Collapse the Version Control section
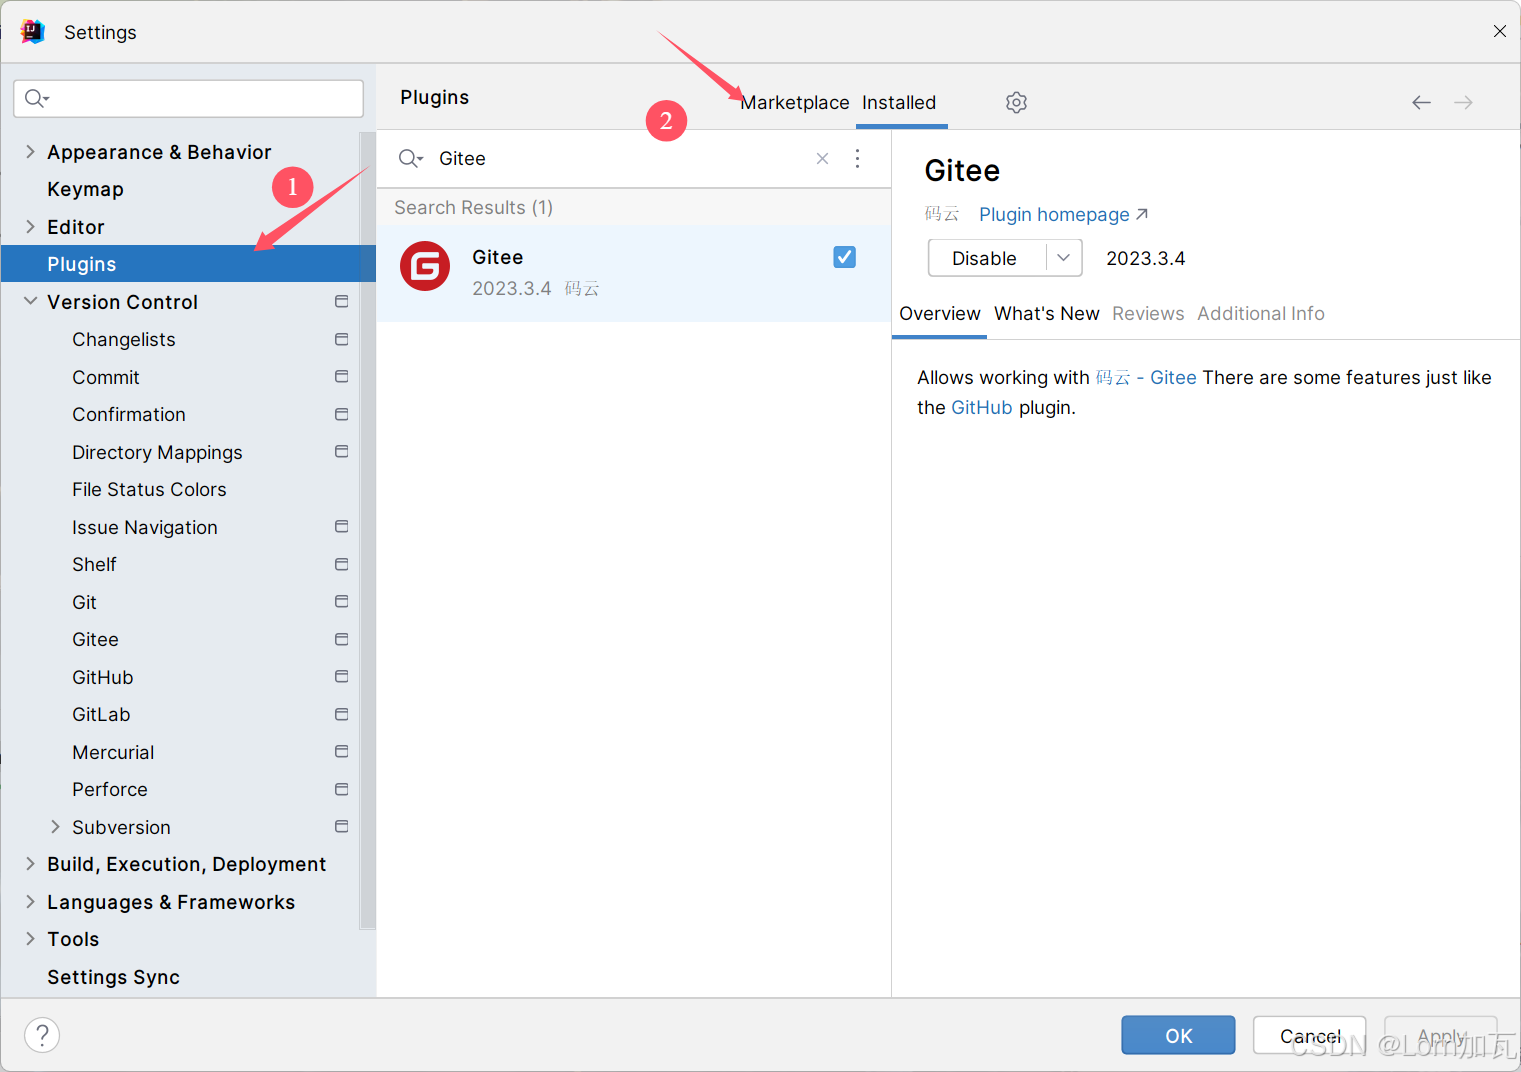Viewport: 1521px width, 1072px height. point(30,301)
